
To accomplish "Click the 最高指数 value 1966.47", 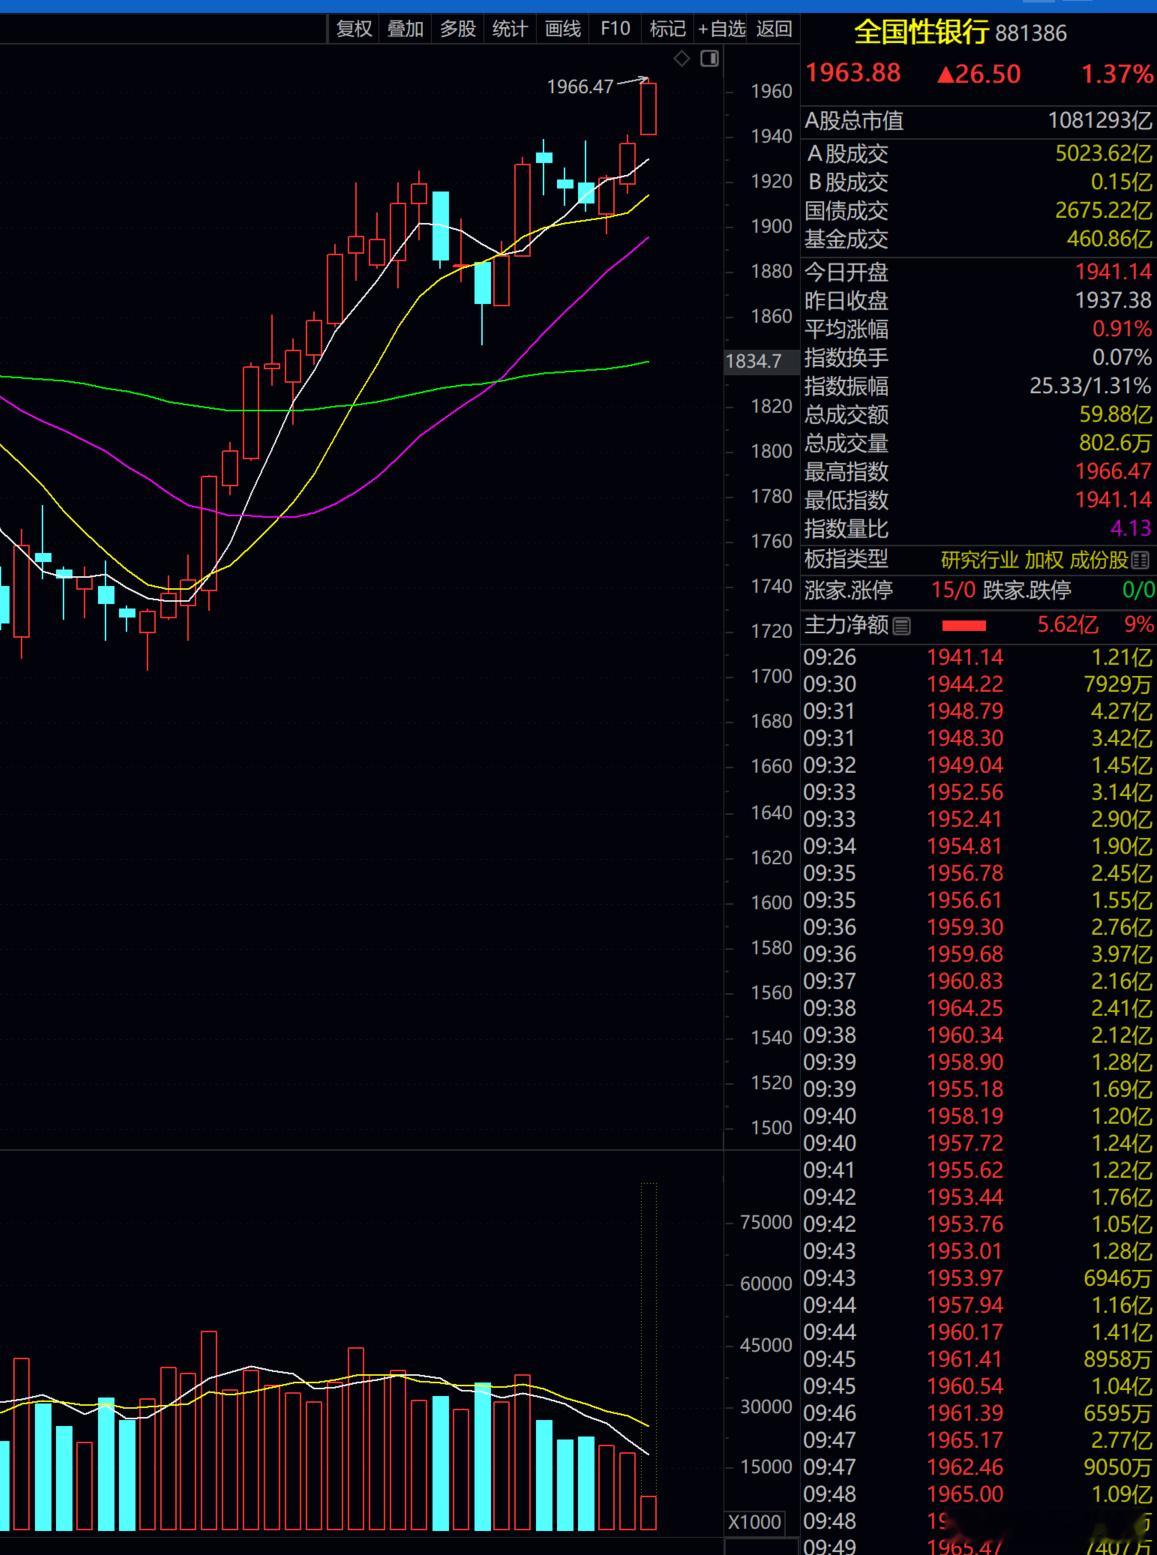I will (x=1114, y=472).
